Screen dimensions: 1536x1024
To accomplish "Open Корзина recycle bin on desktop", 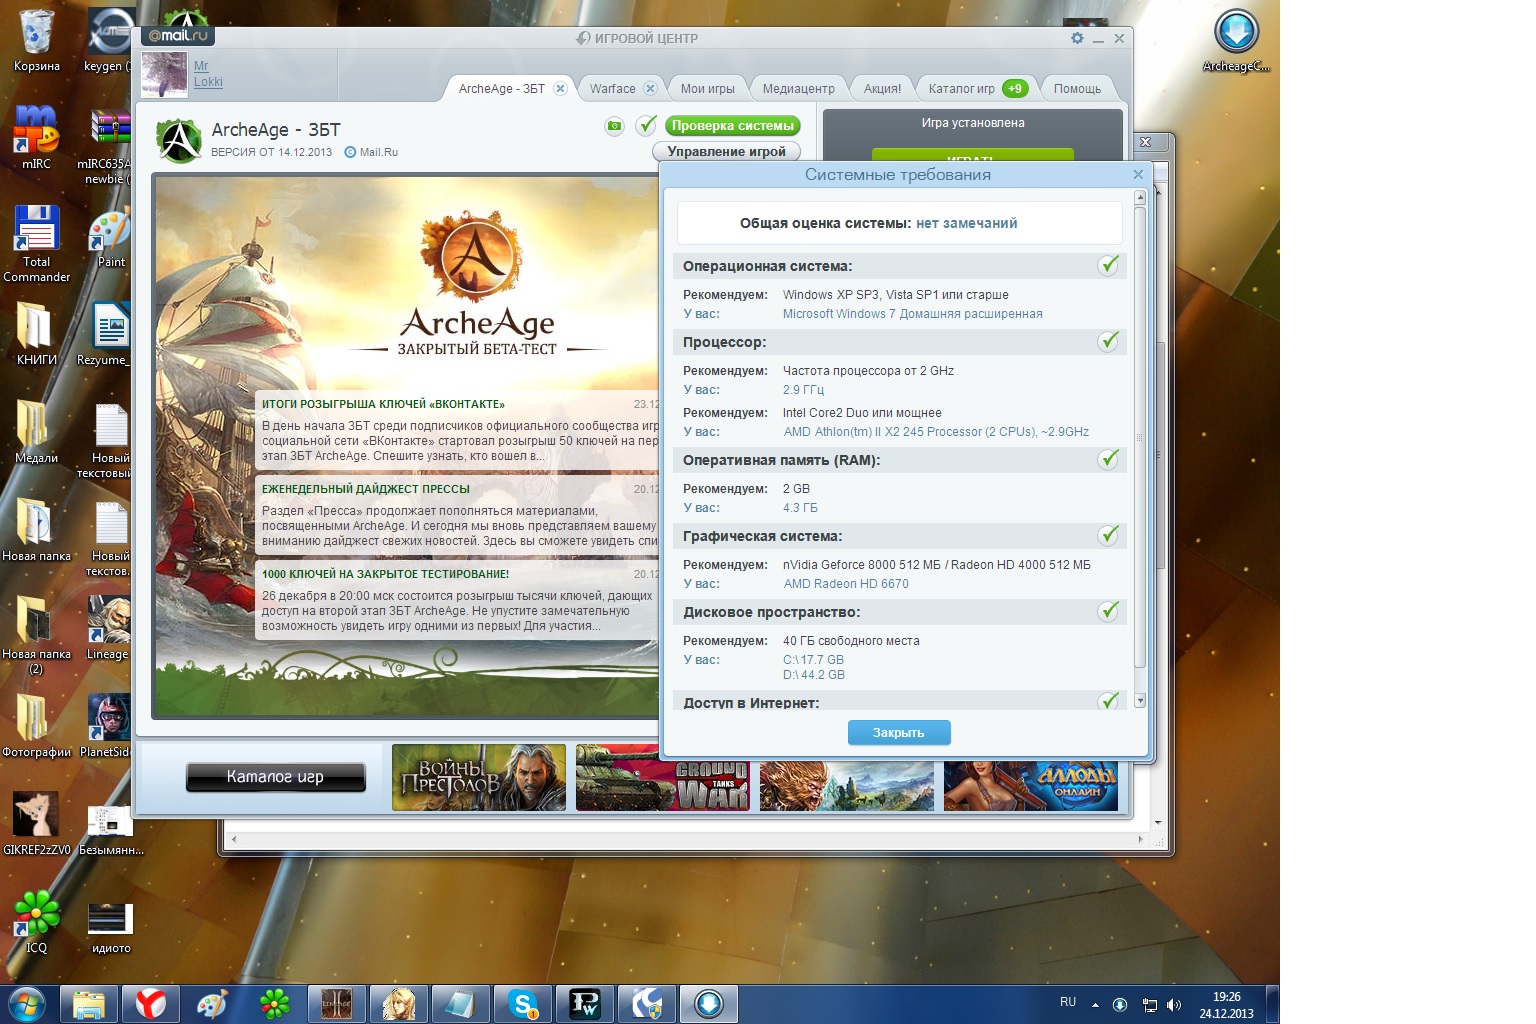I will [x=36, y=40].
